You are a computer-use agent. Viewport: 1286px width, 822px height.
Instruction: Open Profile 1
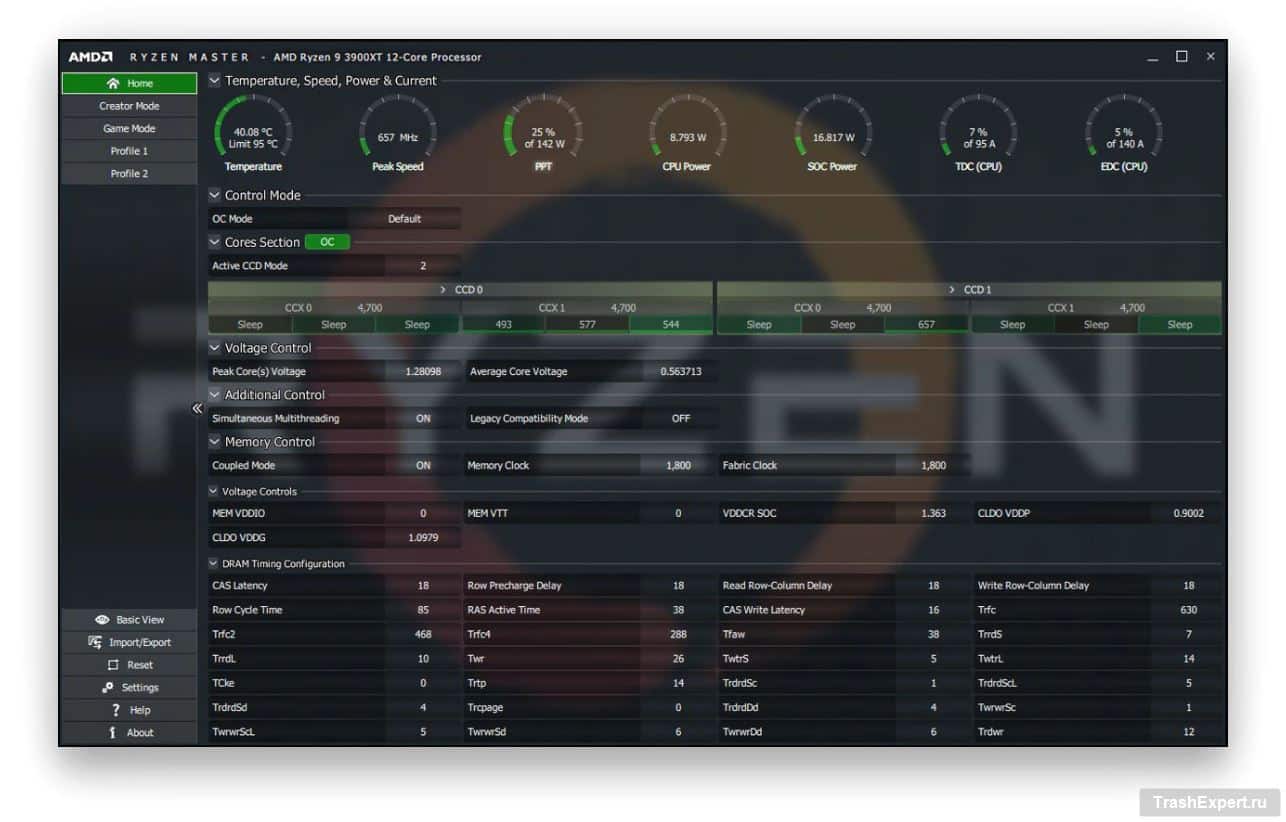coord(129,151)
